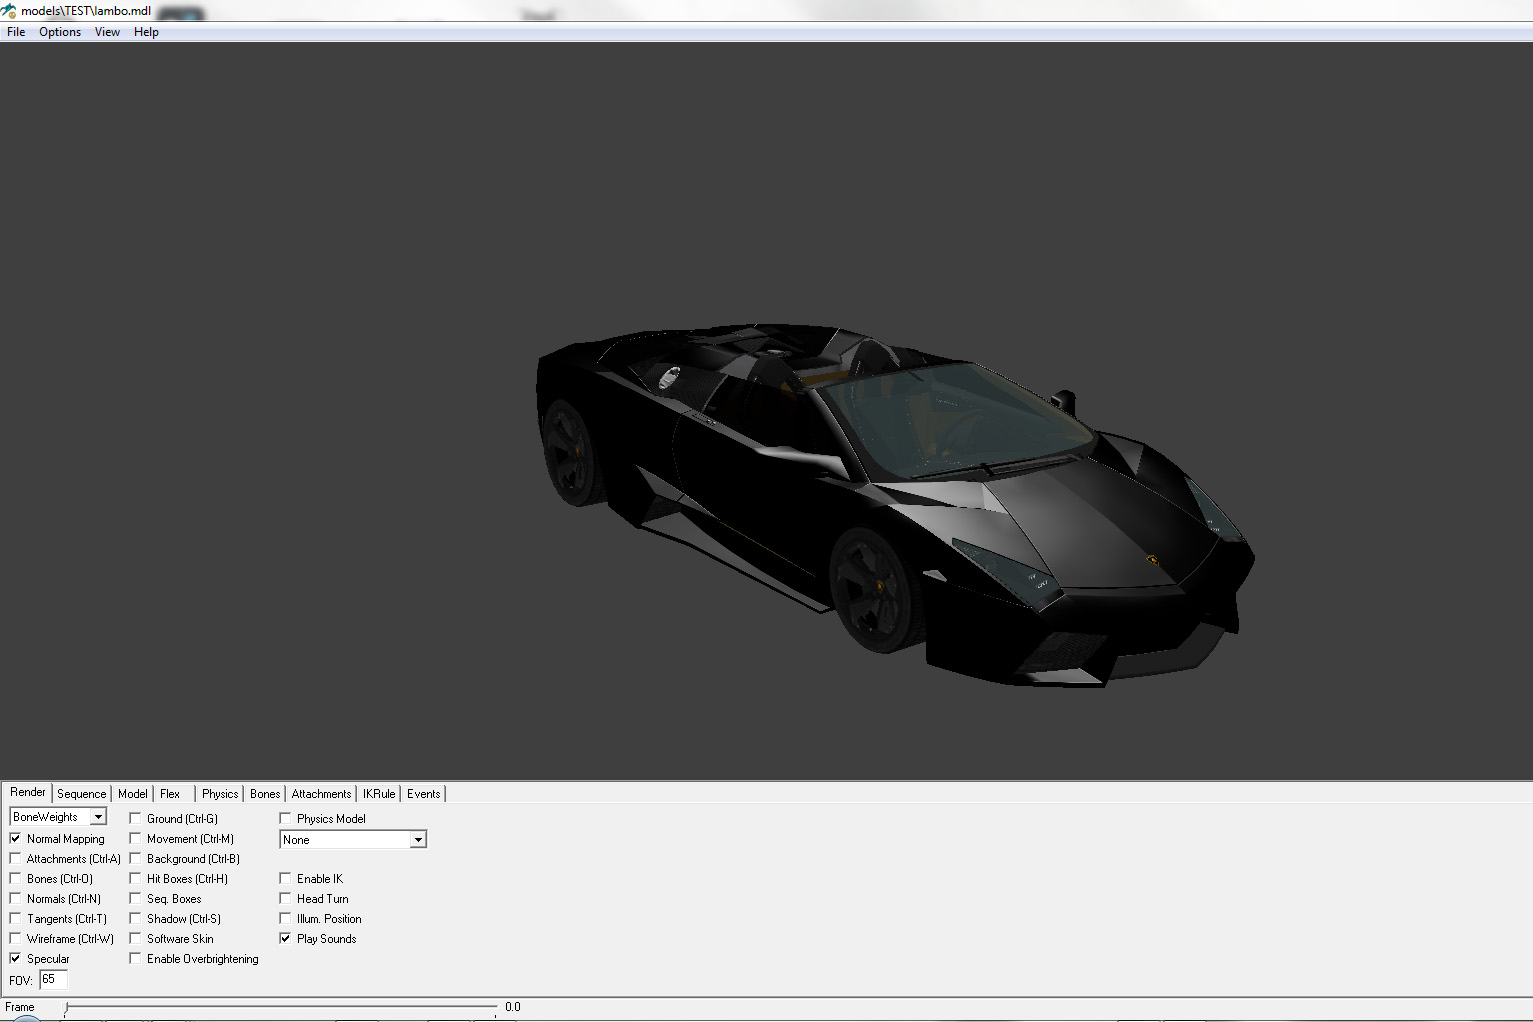Go to the Bones tab
The image size is (1533, 1022).
(x=265, y=794)
